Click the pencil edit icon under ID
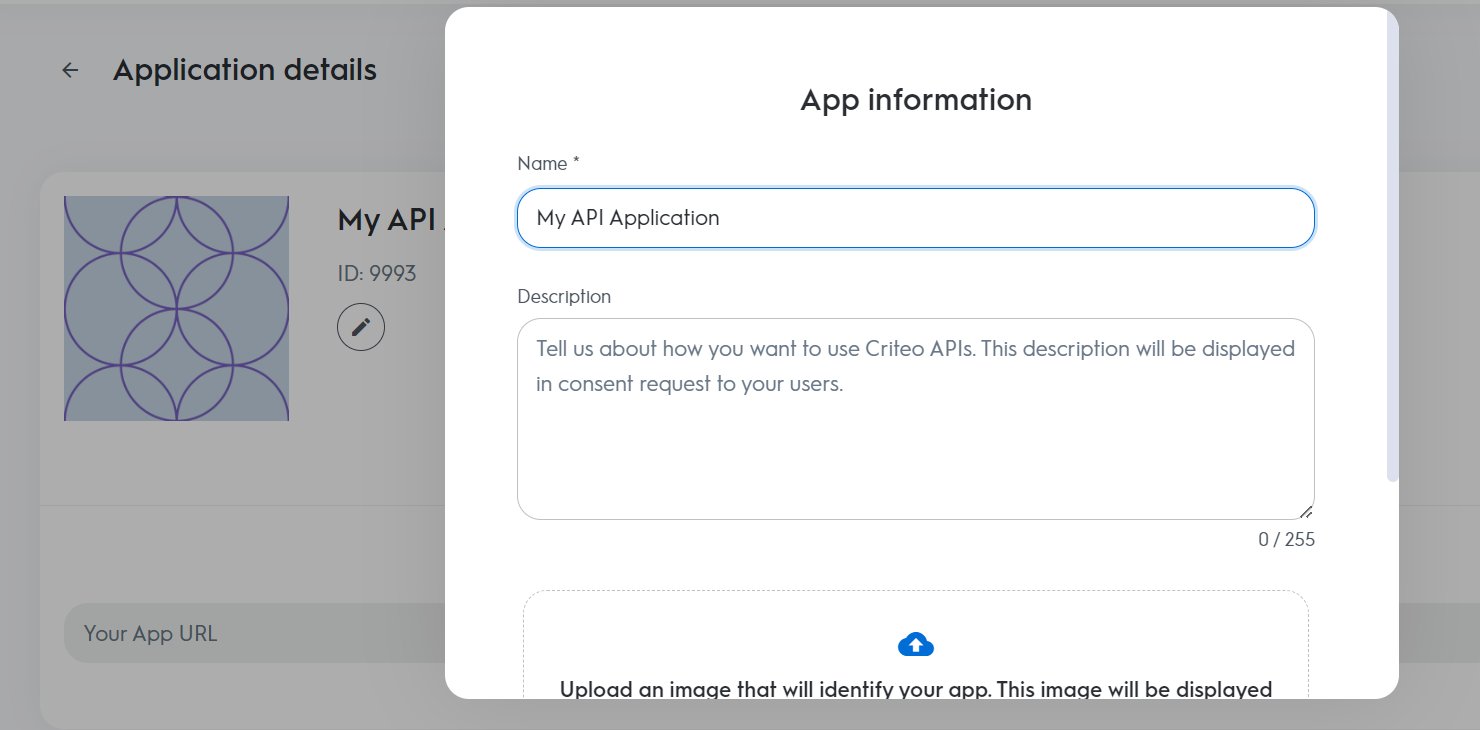 pyautogui.click(x=361, y=327)
